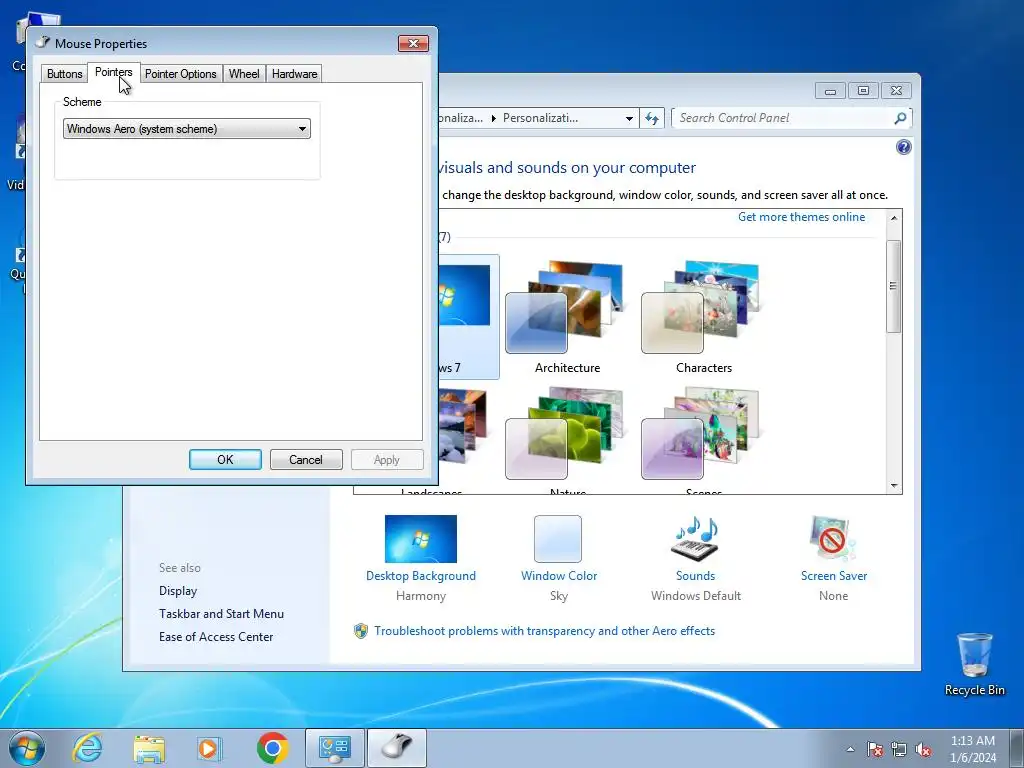
Task: Switch to the Buttons tab
Action: coord(65,74)
